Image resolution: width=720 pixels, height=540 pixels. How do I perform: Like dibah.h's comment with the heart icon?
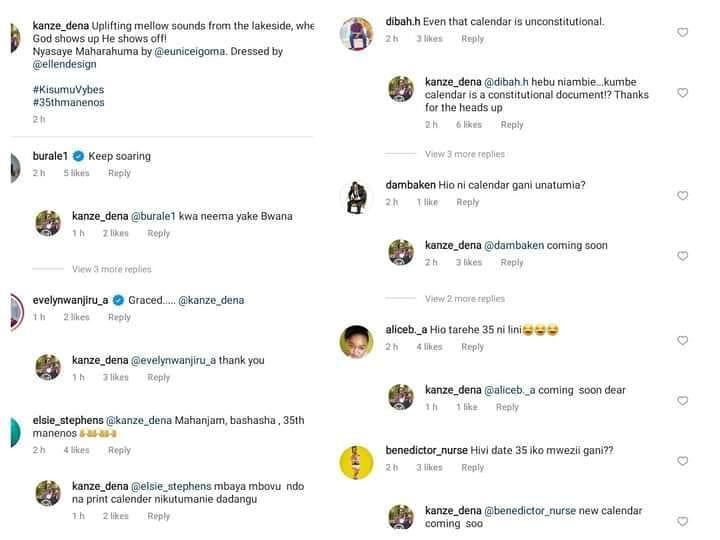tap(683, 33)
